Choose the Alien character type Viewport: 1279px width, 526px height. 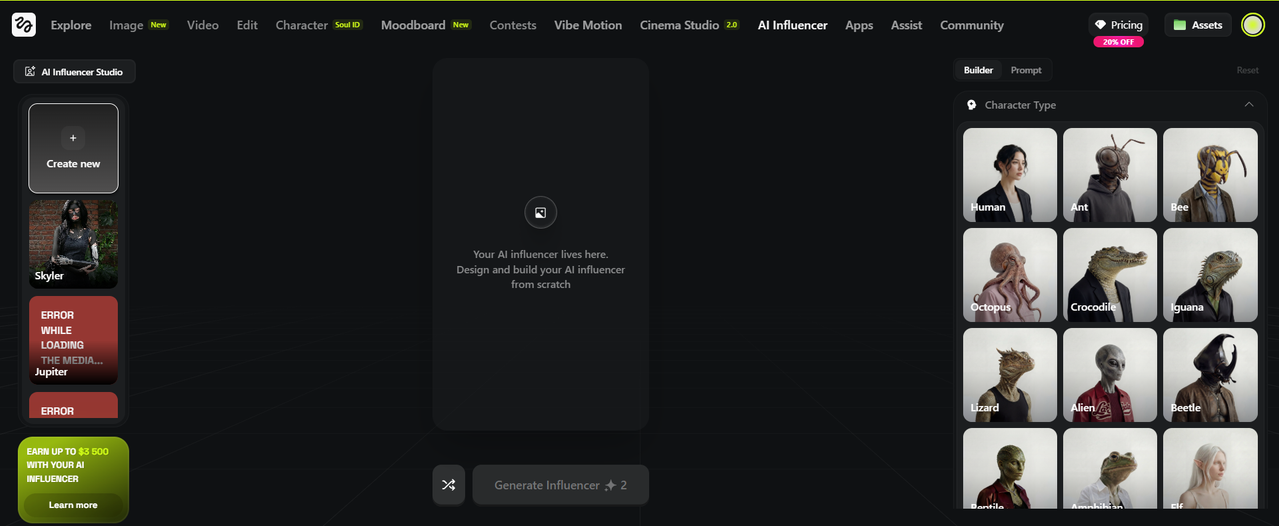tap(1110, 375)
